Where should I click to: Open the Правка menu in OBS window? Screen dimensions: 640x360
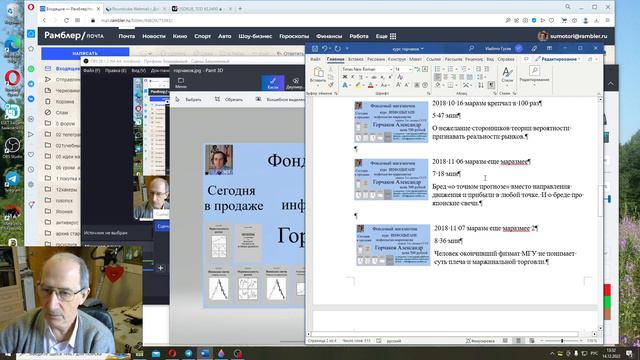click(116, 70)
